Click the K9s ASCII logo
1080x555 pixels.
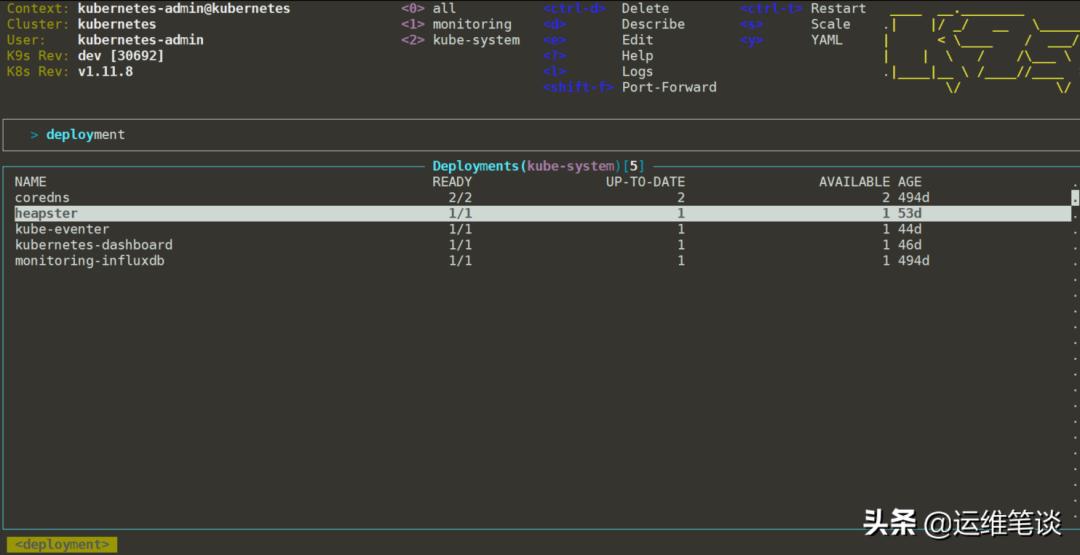tap(982, 48)
